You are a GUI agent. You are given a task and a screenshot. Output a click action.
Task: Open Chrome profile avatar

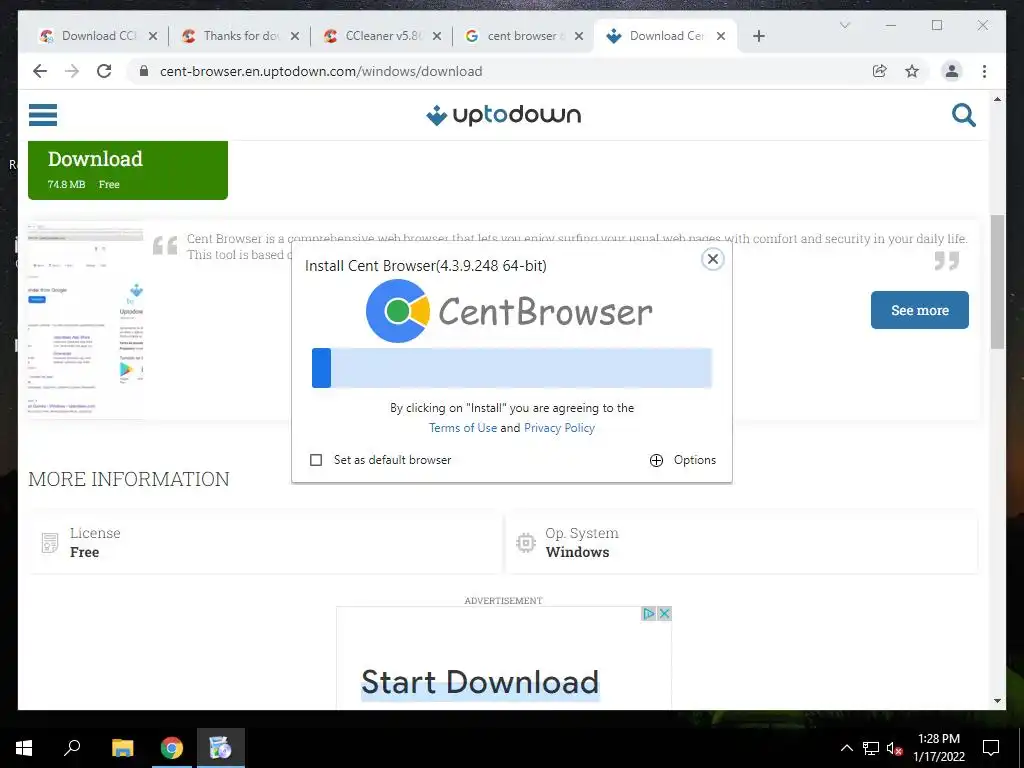pos(952,71)
